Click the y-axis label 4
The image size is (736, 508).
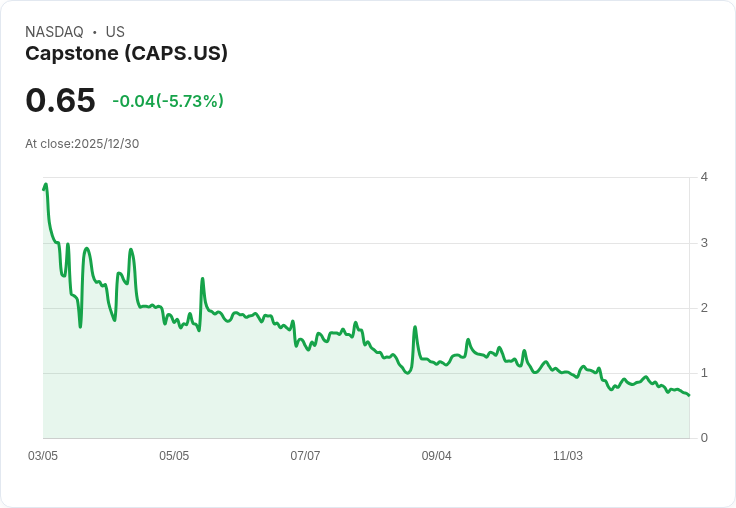point(705,177)
